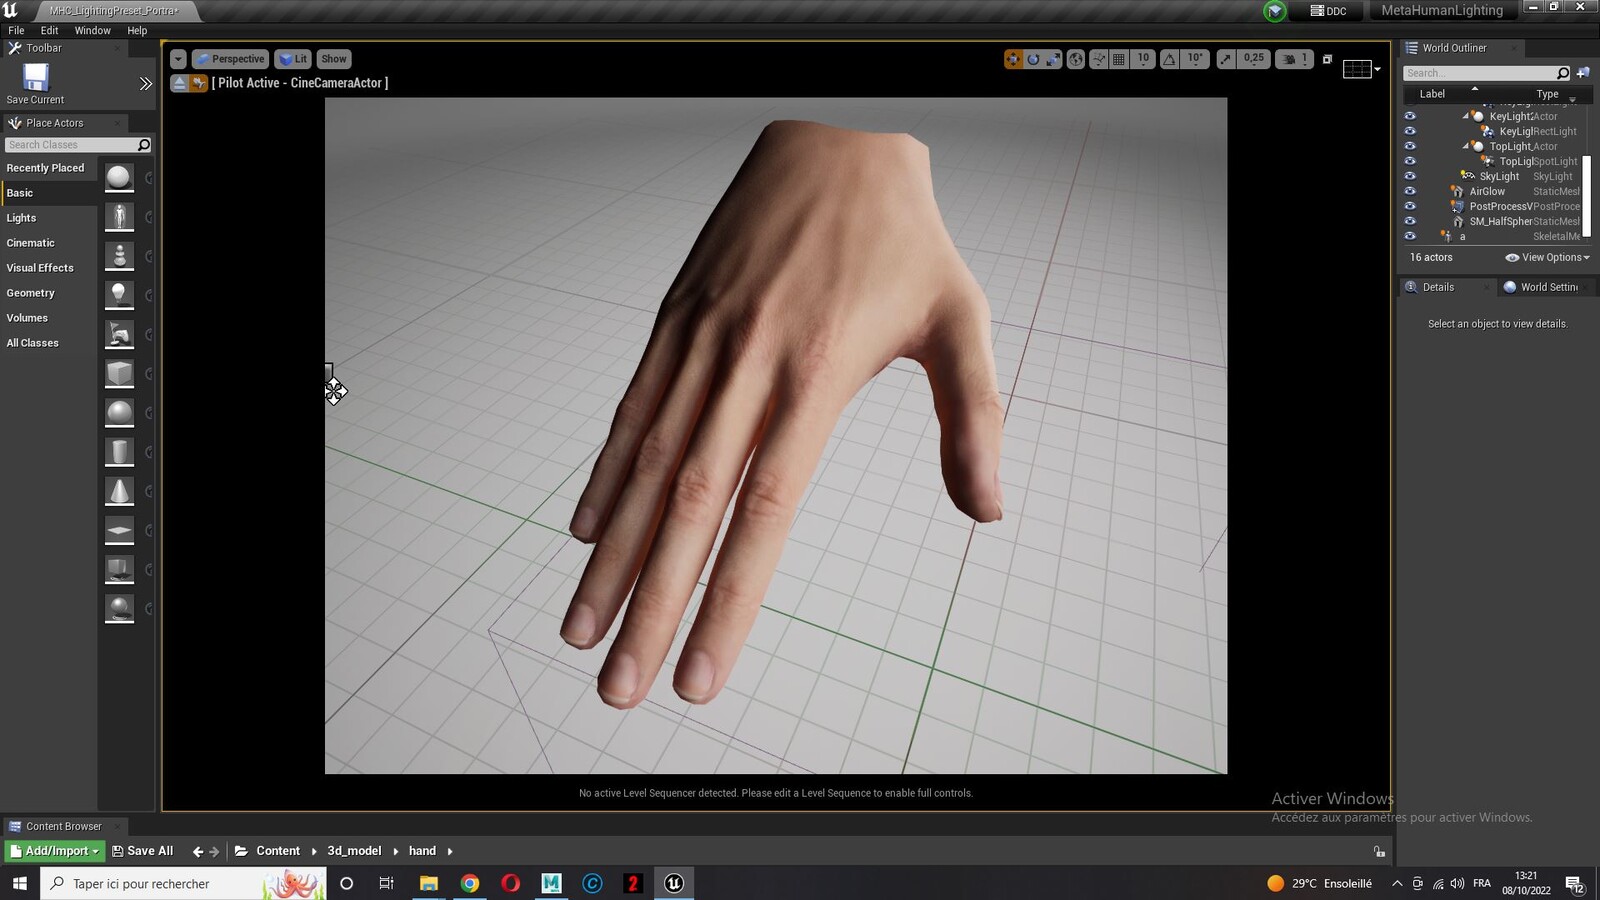
Task: Hide the SkyLight actor with its eye icon
Action: [x=1410, y=176]
